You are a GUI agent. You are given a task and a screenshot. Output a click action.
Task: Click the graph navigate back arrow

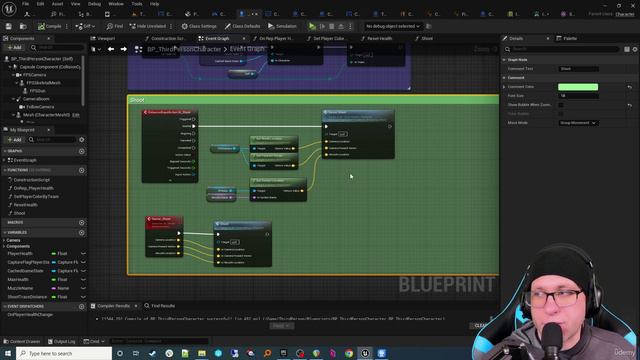pyautogui.click(x=111, y=49)
